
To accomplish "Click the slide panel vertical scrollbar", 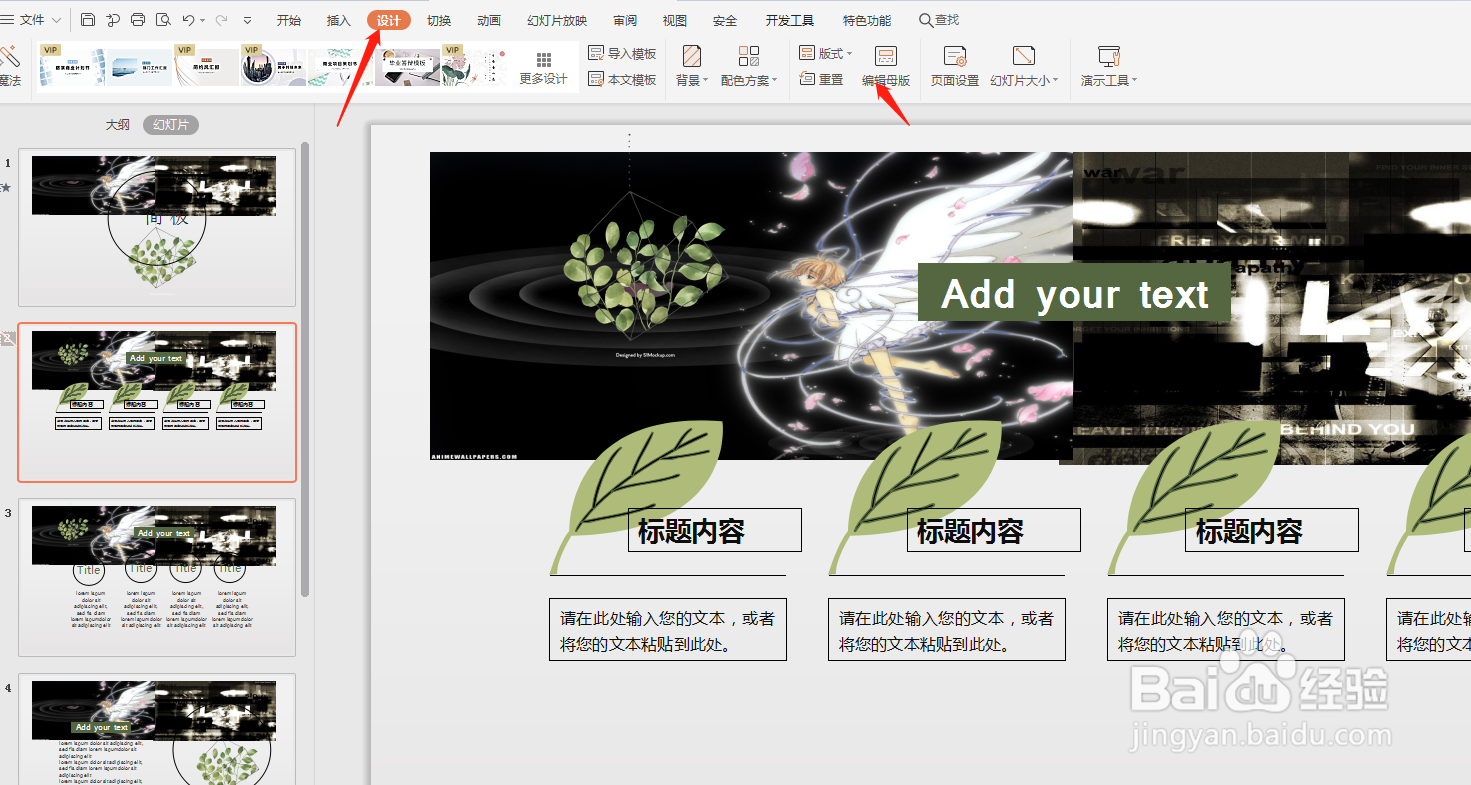I will (305, 370).
